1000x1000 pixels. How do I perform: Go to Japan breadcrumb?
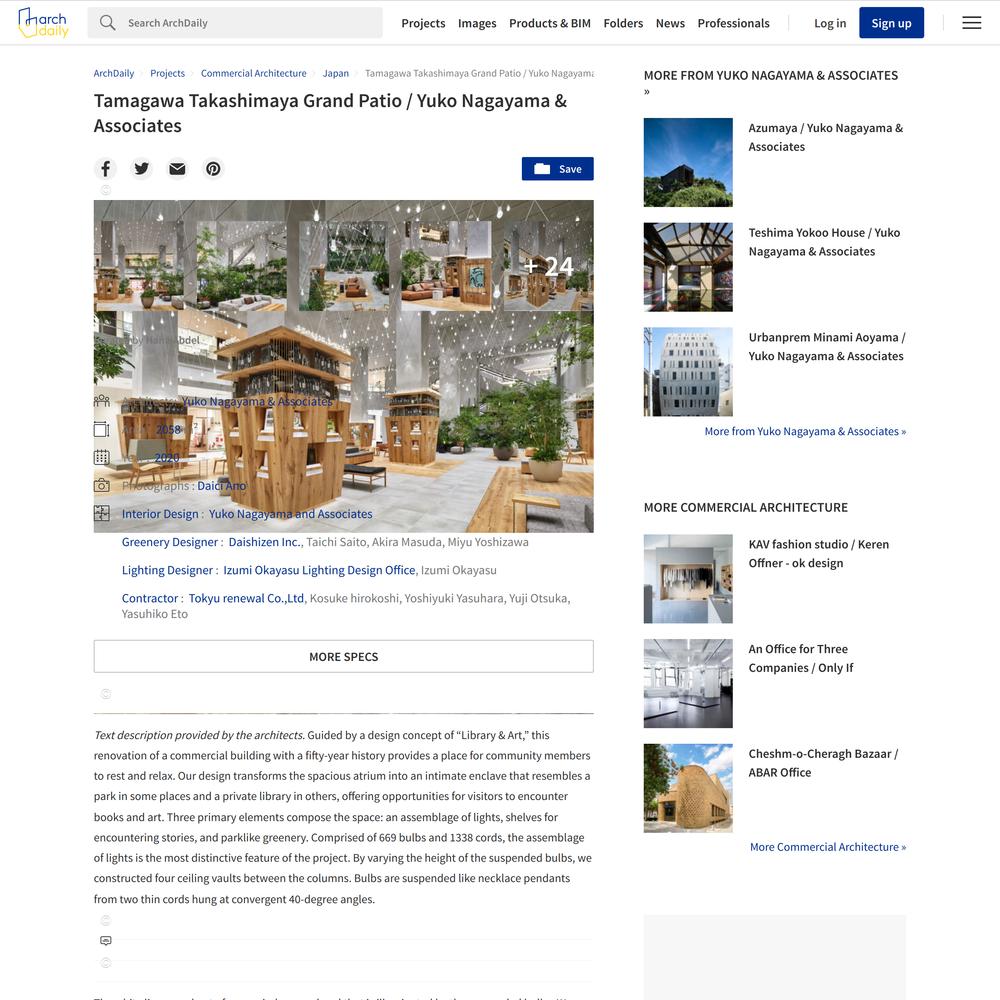335,73
